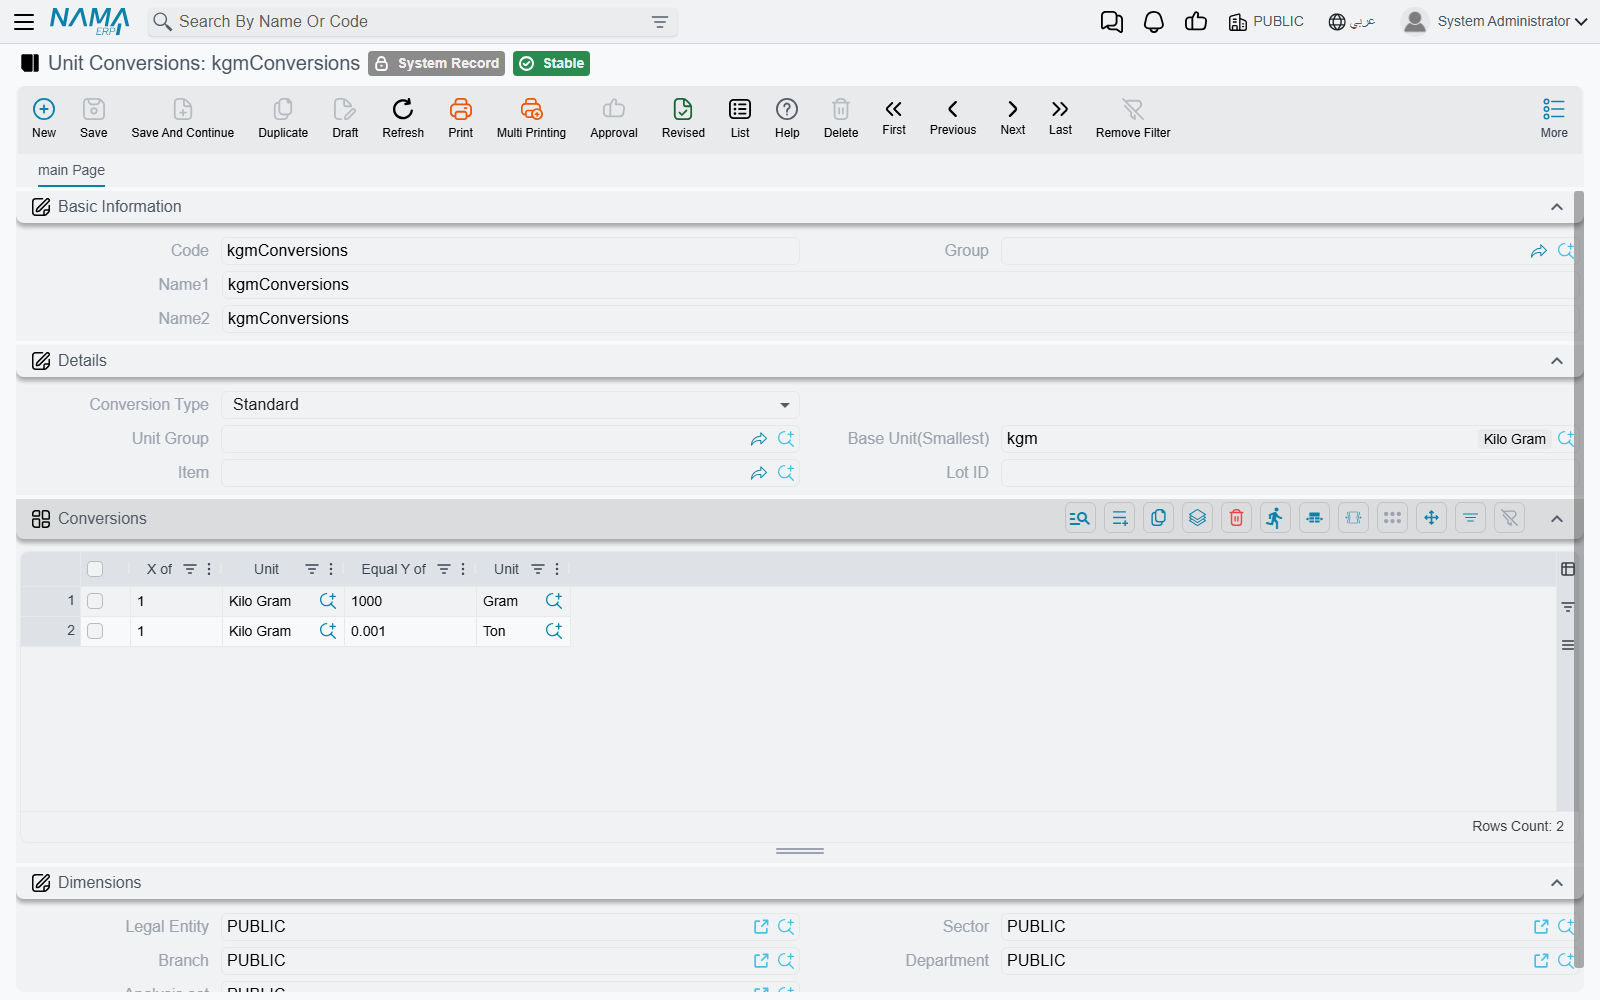Open the More options menu
This screenshot has width=1600, height=1000.
pyautogui.click(x=1554, y=117)
